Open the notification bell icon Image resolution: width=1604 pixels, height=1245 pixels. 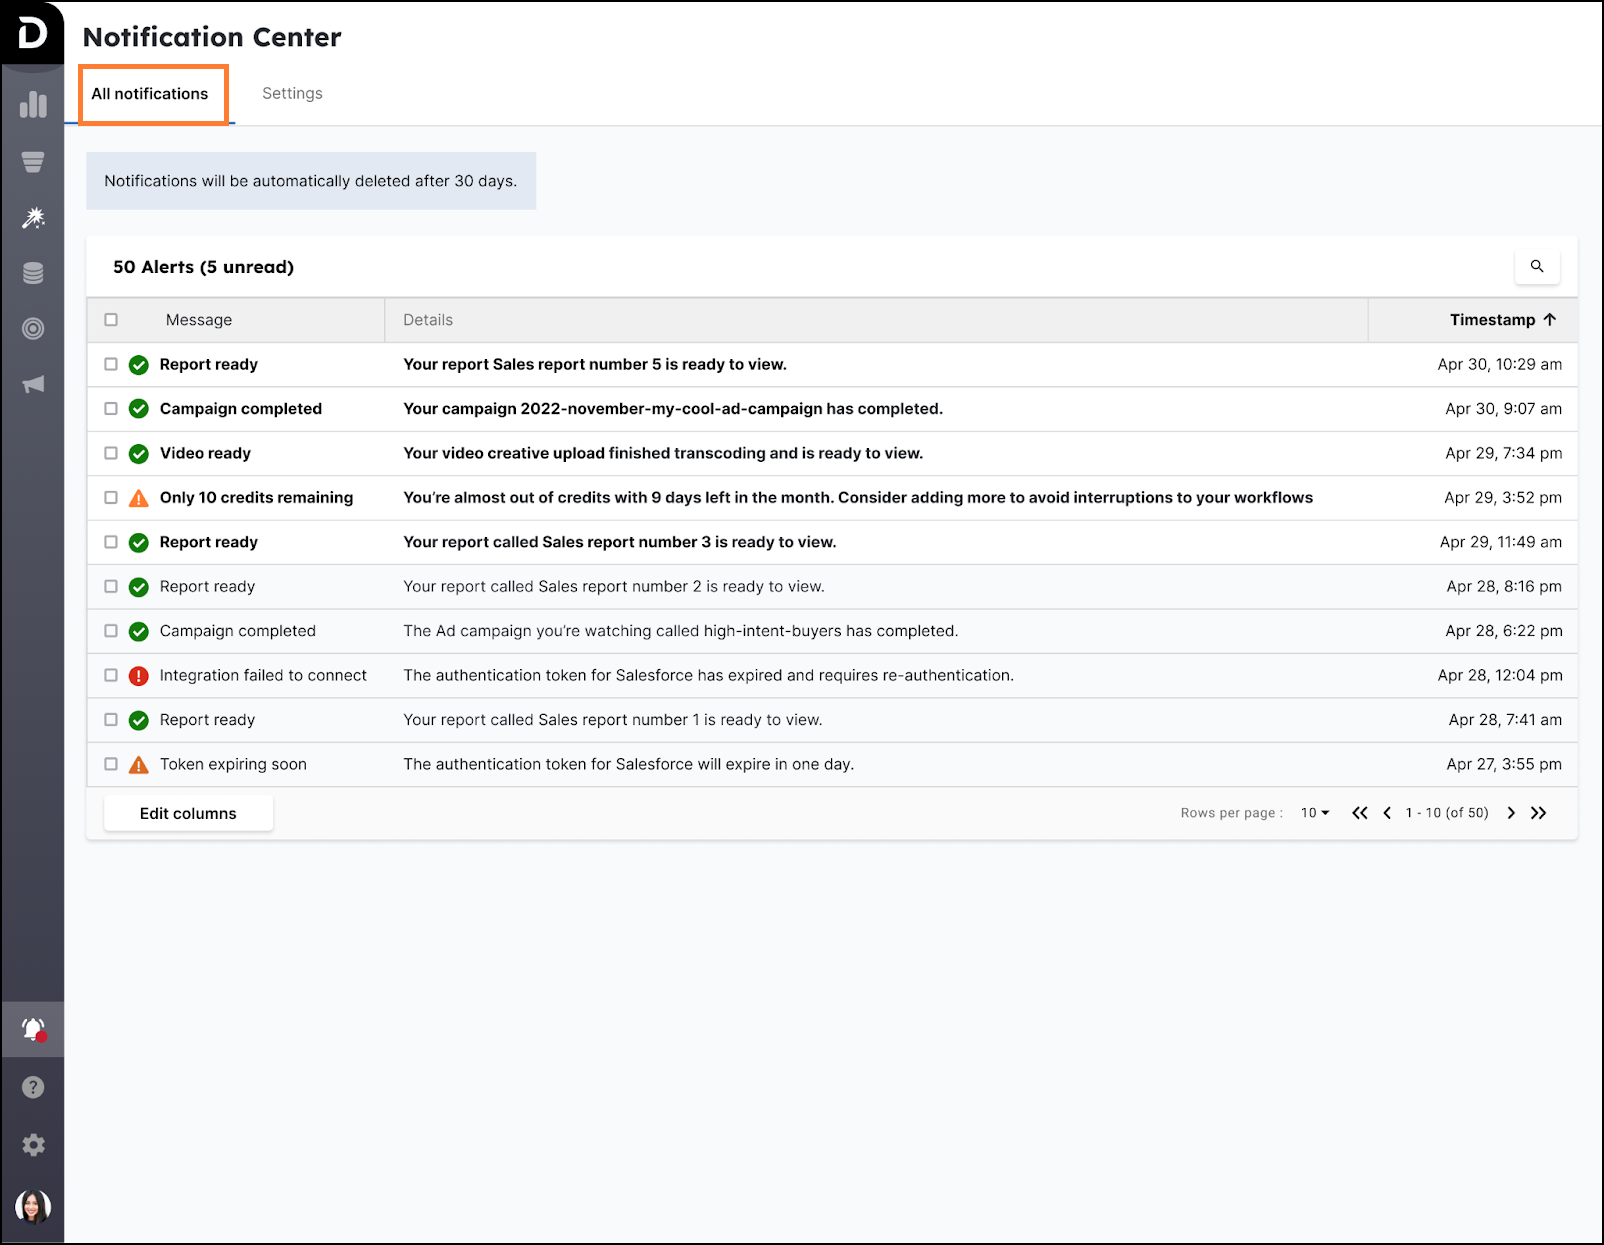pos(33,1029)
